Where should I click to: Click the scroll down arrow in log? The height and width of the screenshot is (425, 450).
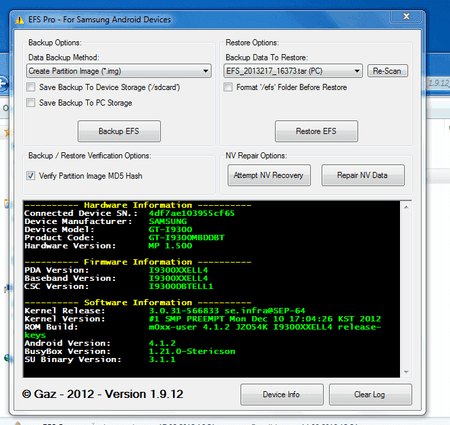406,372
